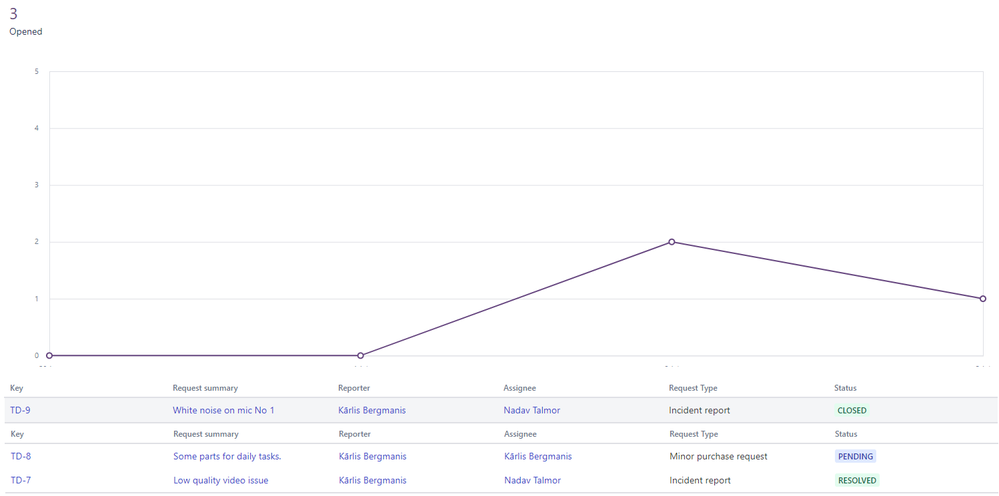Select zero-value data point on the y-axis line
Screen dimensions: 999x496
pos(49,355)
